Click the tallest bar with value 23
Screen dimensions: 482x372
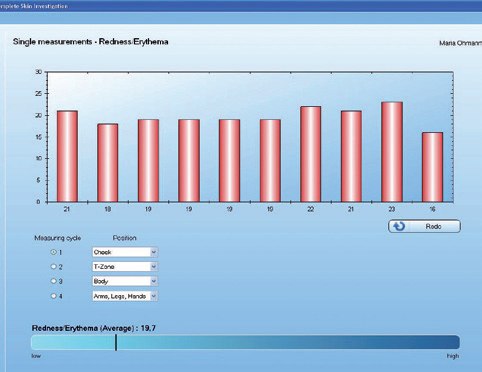[392, 152]
